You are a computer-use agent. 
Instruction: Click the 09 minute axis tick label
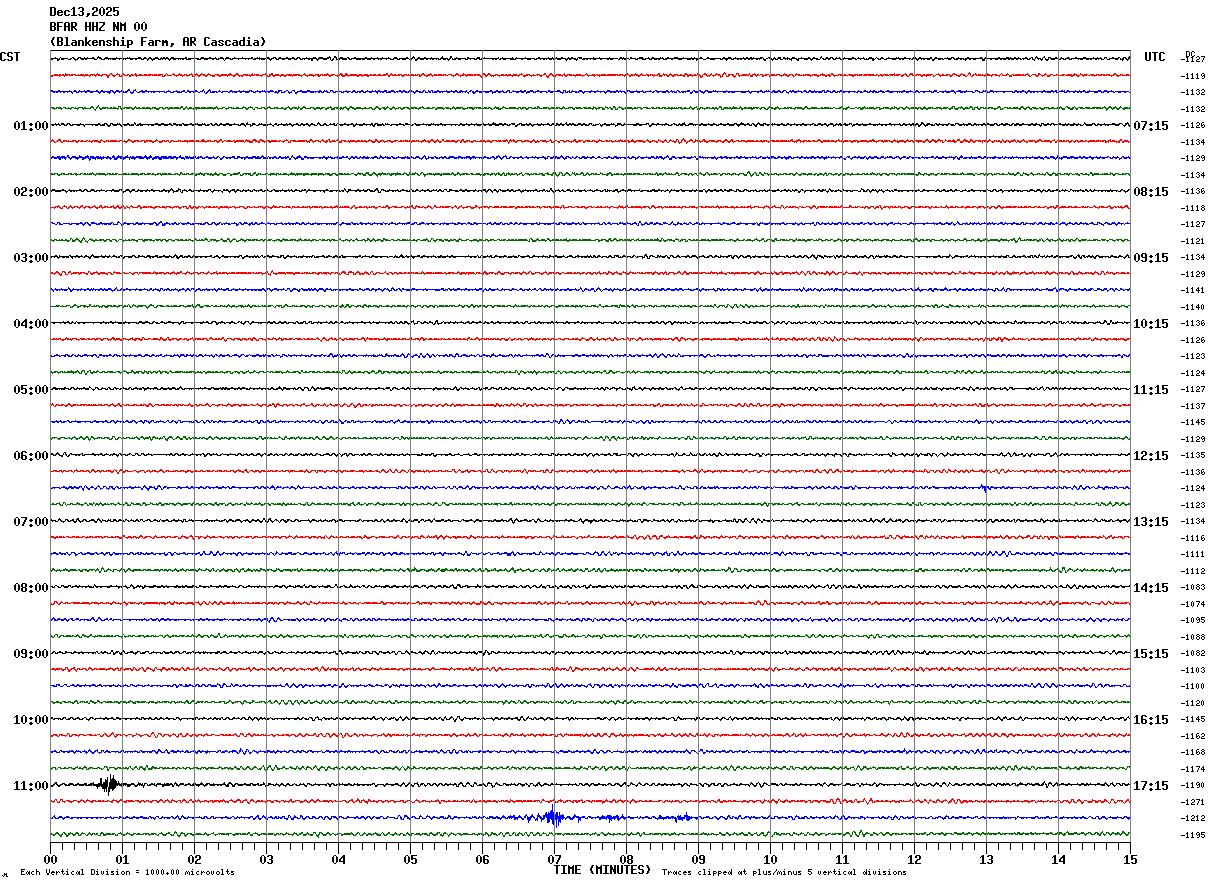pyautogui.click(x=698, y=859)
